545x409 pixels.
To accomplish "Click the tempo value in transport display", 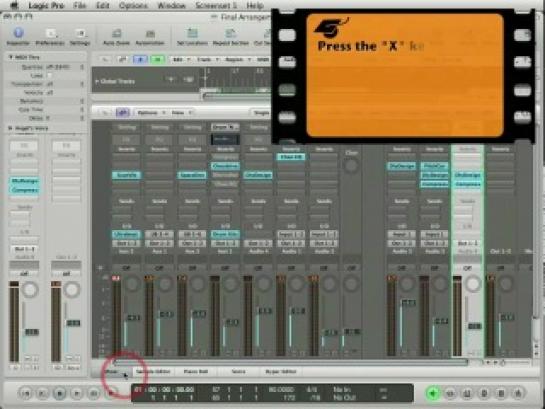I will pyautogui.click(x=280, y=390).
